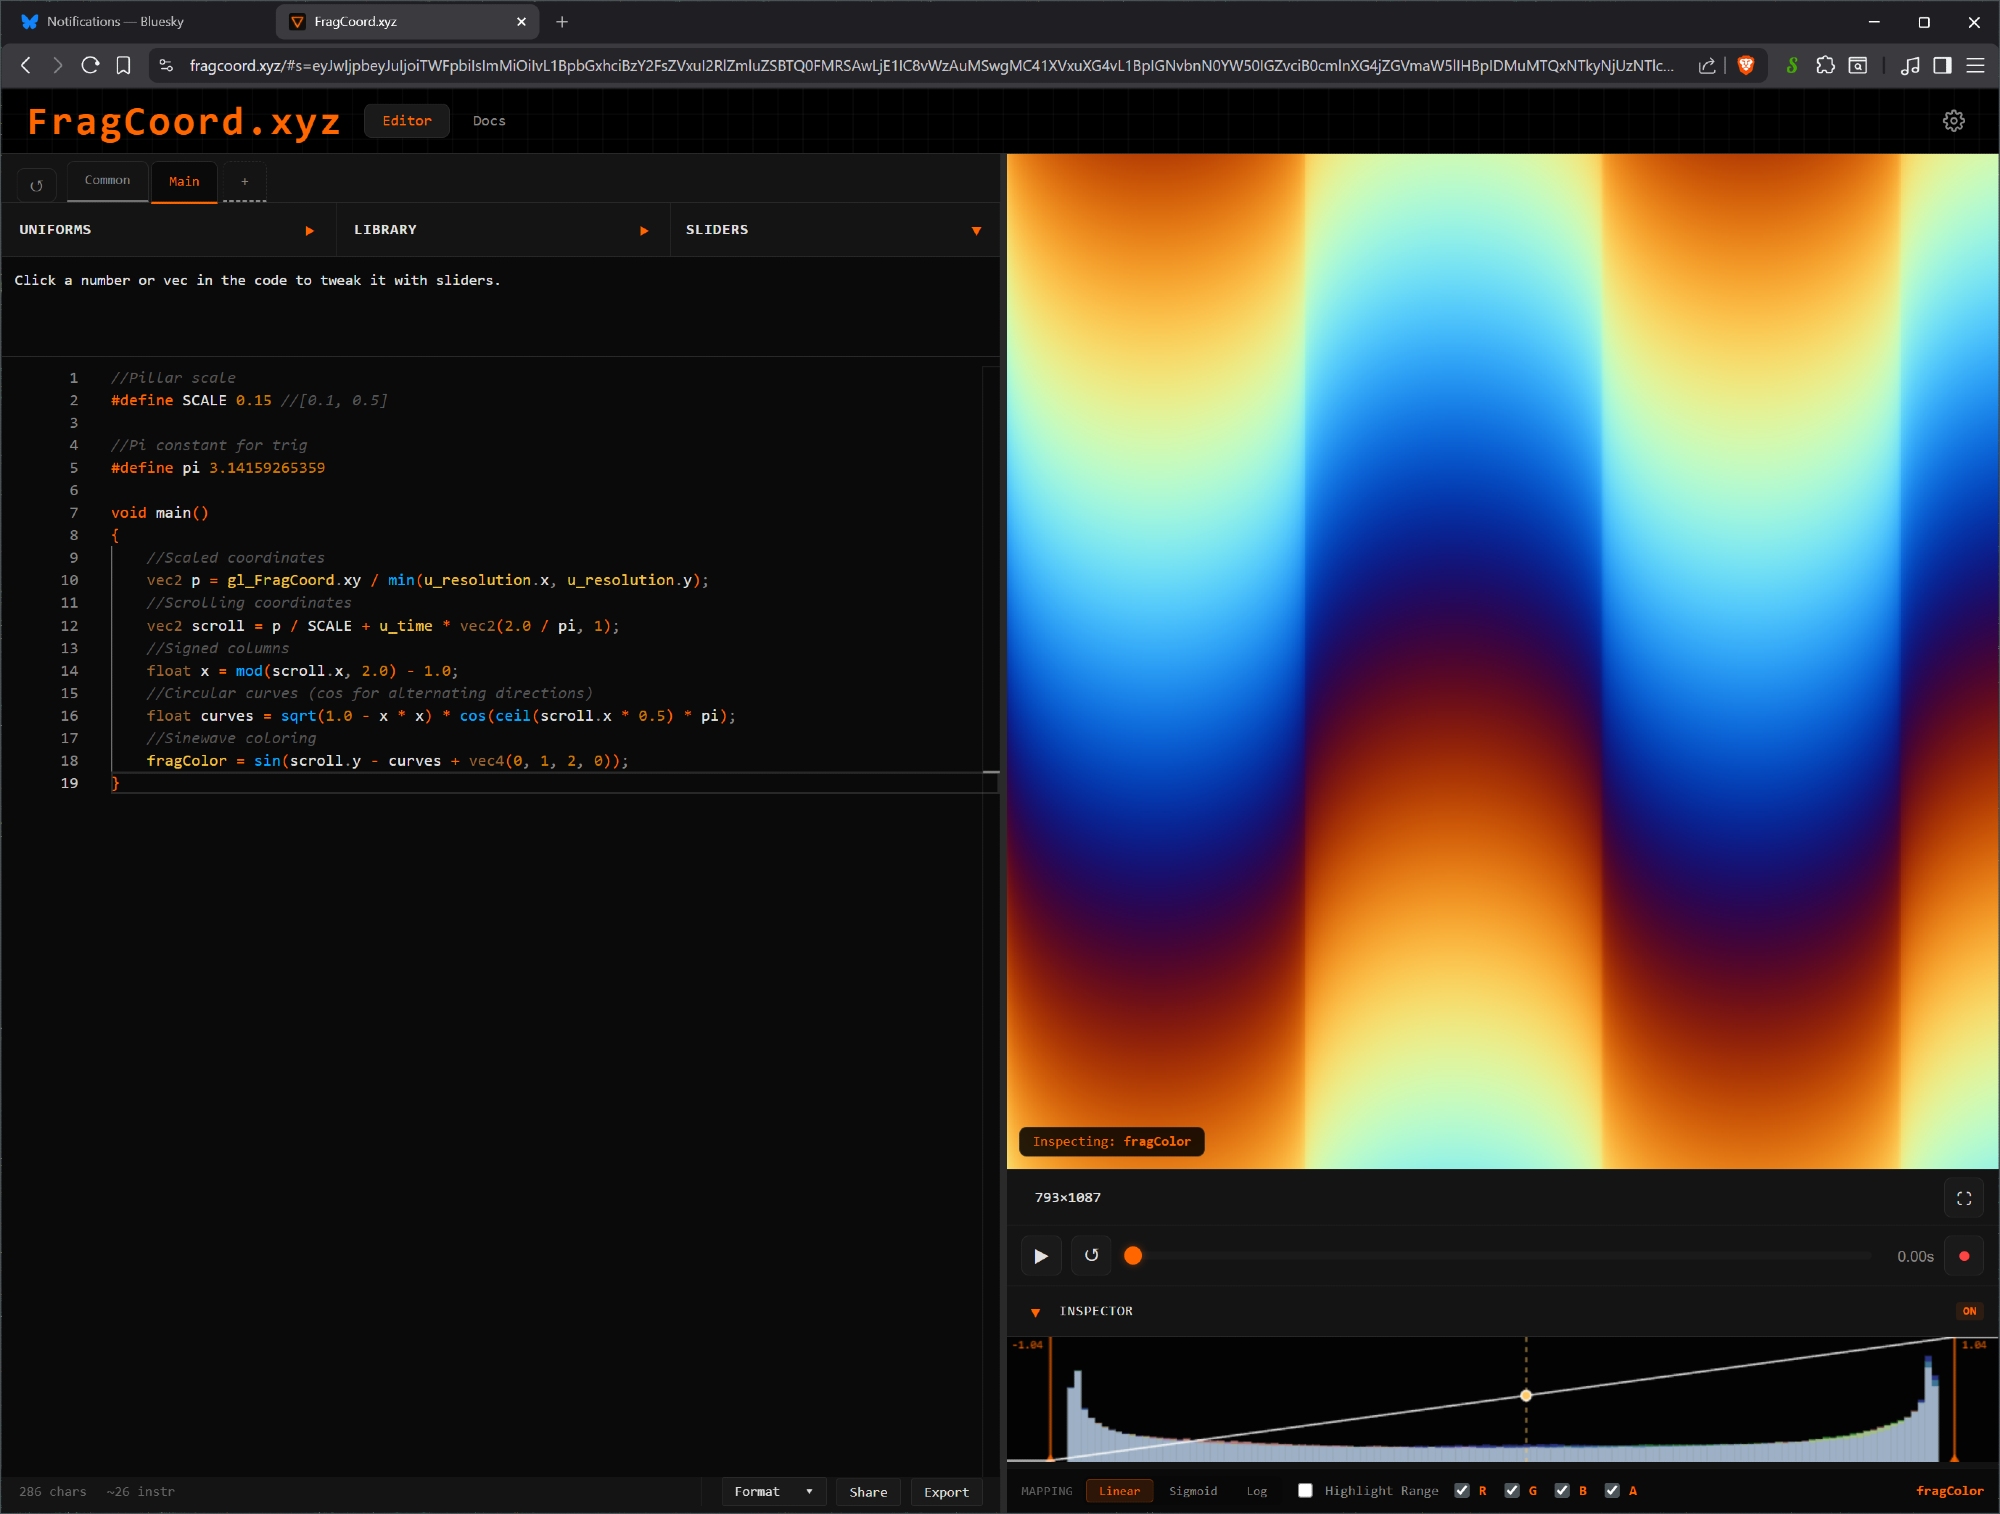This screenshot has height=1514, width=2000.
Task: Click the reset icon left of Common tab
Action: (37, 185)
